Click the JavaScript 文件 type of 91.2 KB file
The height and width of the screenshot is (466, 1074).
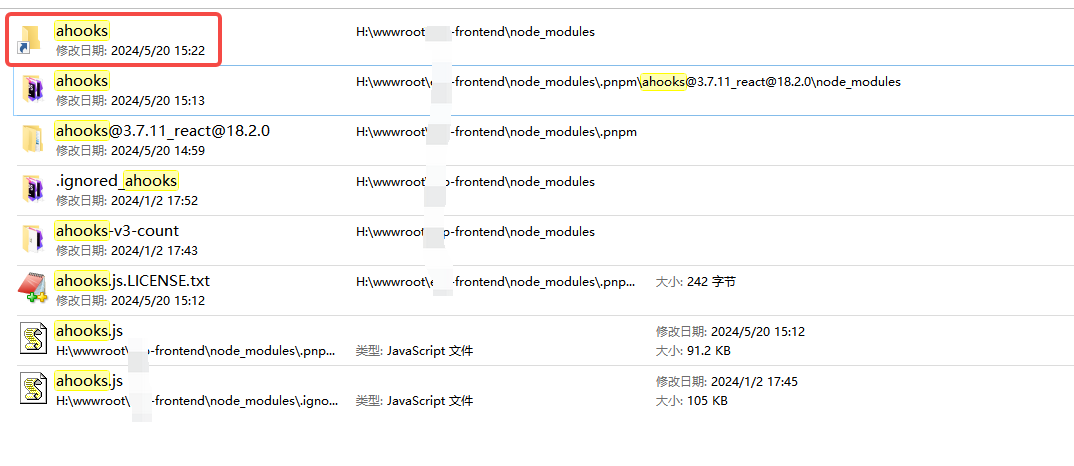point(430,351)
